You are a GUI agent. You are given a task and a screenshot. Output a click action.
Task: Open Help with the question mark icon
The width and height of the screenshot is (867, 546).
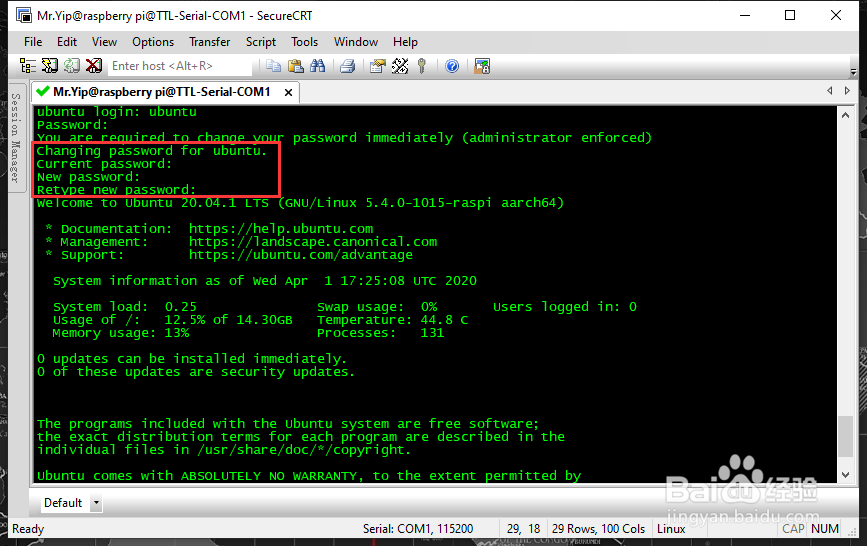(452, 66)
